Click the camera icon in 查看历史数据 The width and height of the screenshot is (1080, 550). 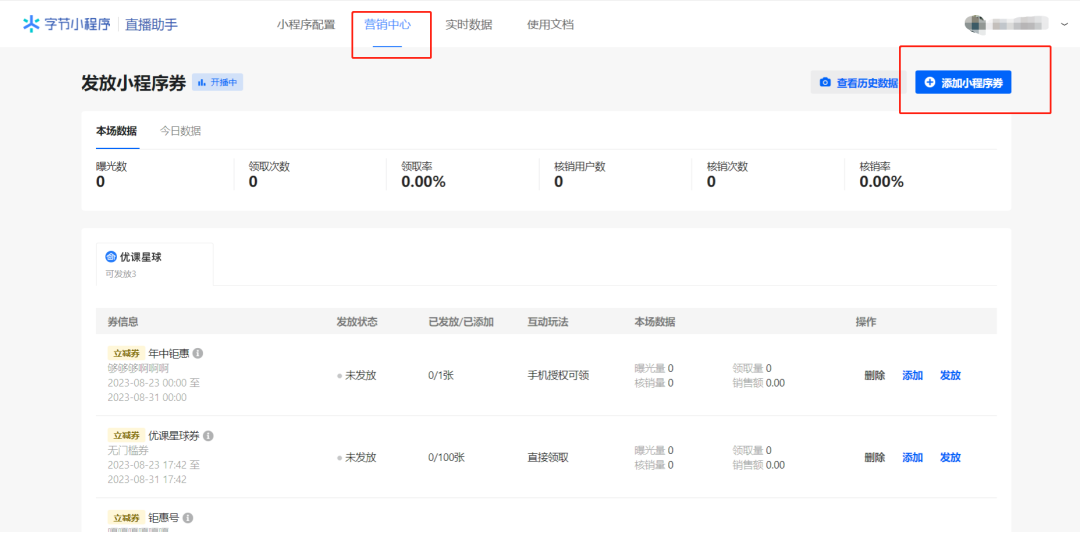coord(825,83)
